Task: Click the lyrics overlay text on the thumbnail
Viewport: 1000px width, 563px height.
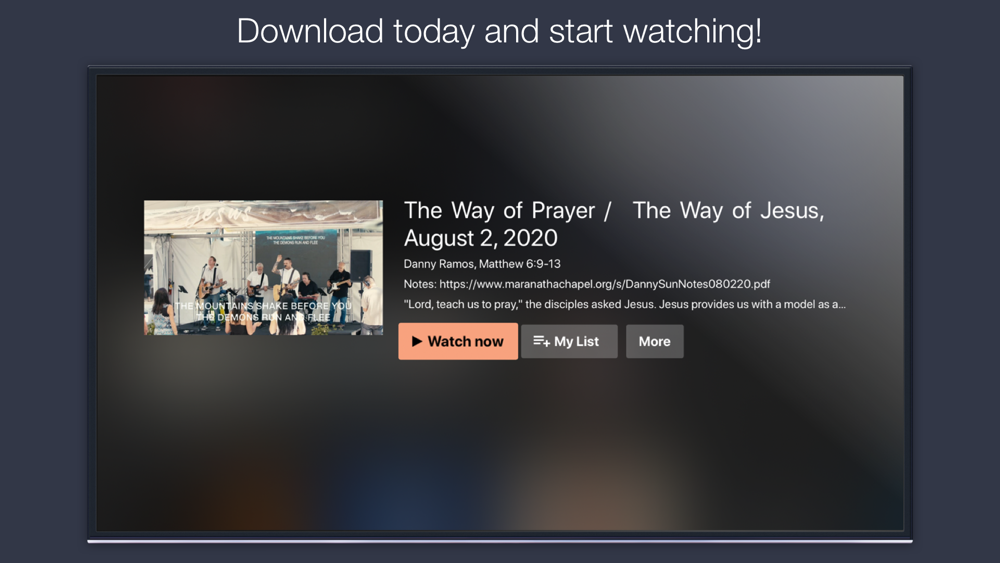Action: (263, 311)
